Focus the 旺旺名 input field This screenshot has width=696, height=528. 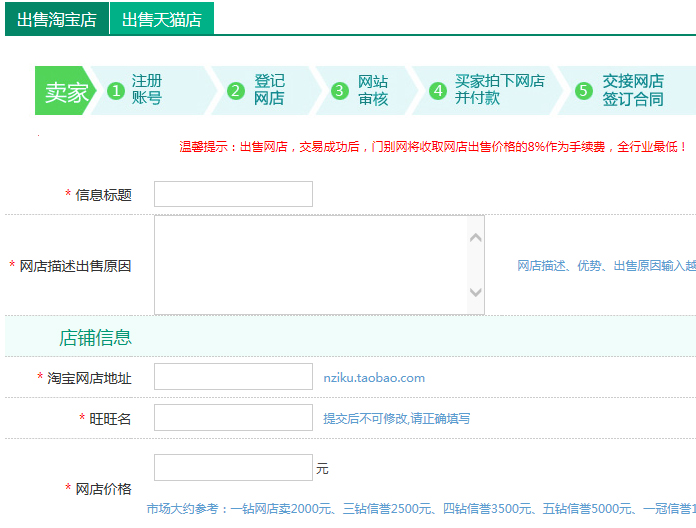233,418
